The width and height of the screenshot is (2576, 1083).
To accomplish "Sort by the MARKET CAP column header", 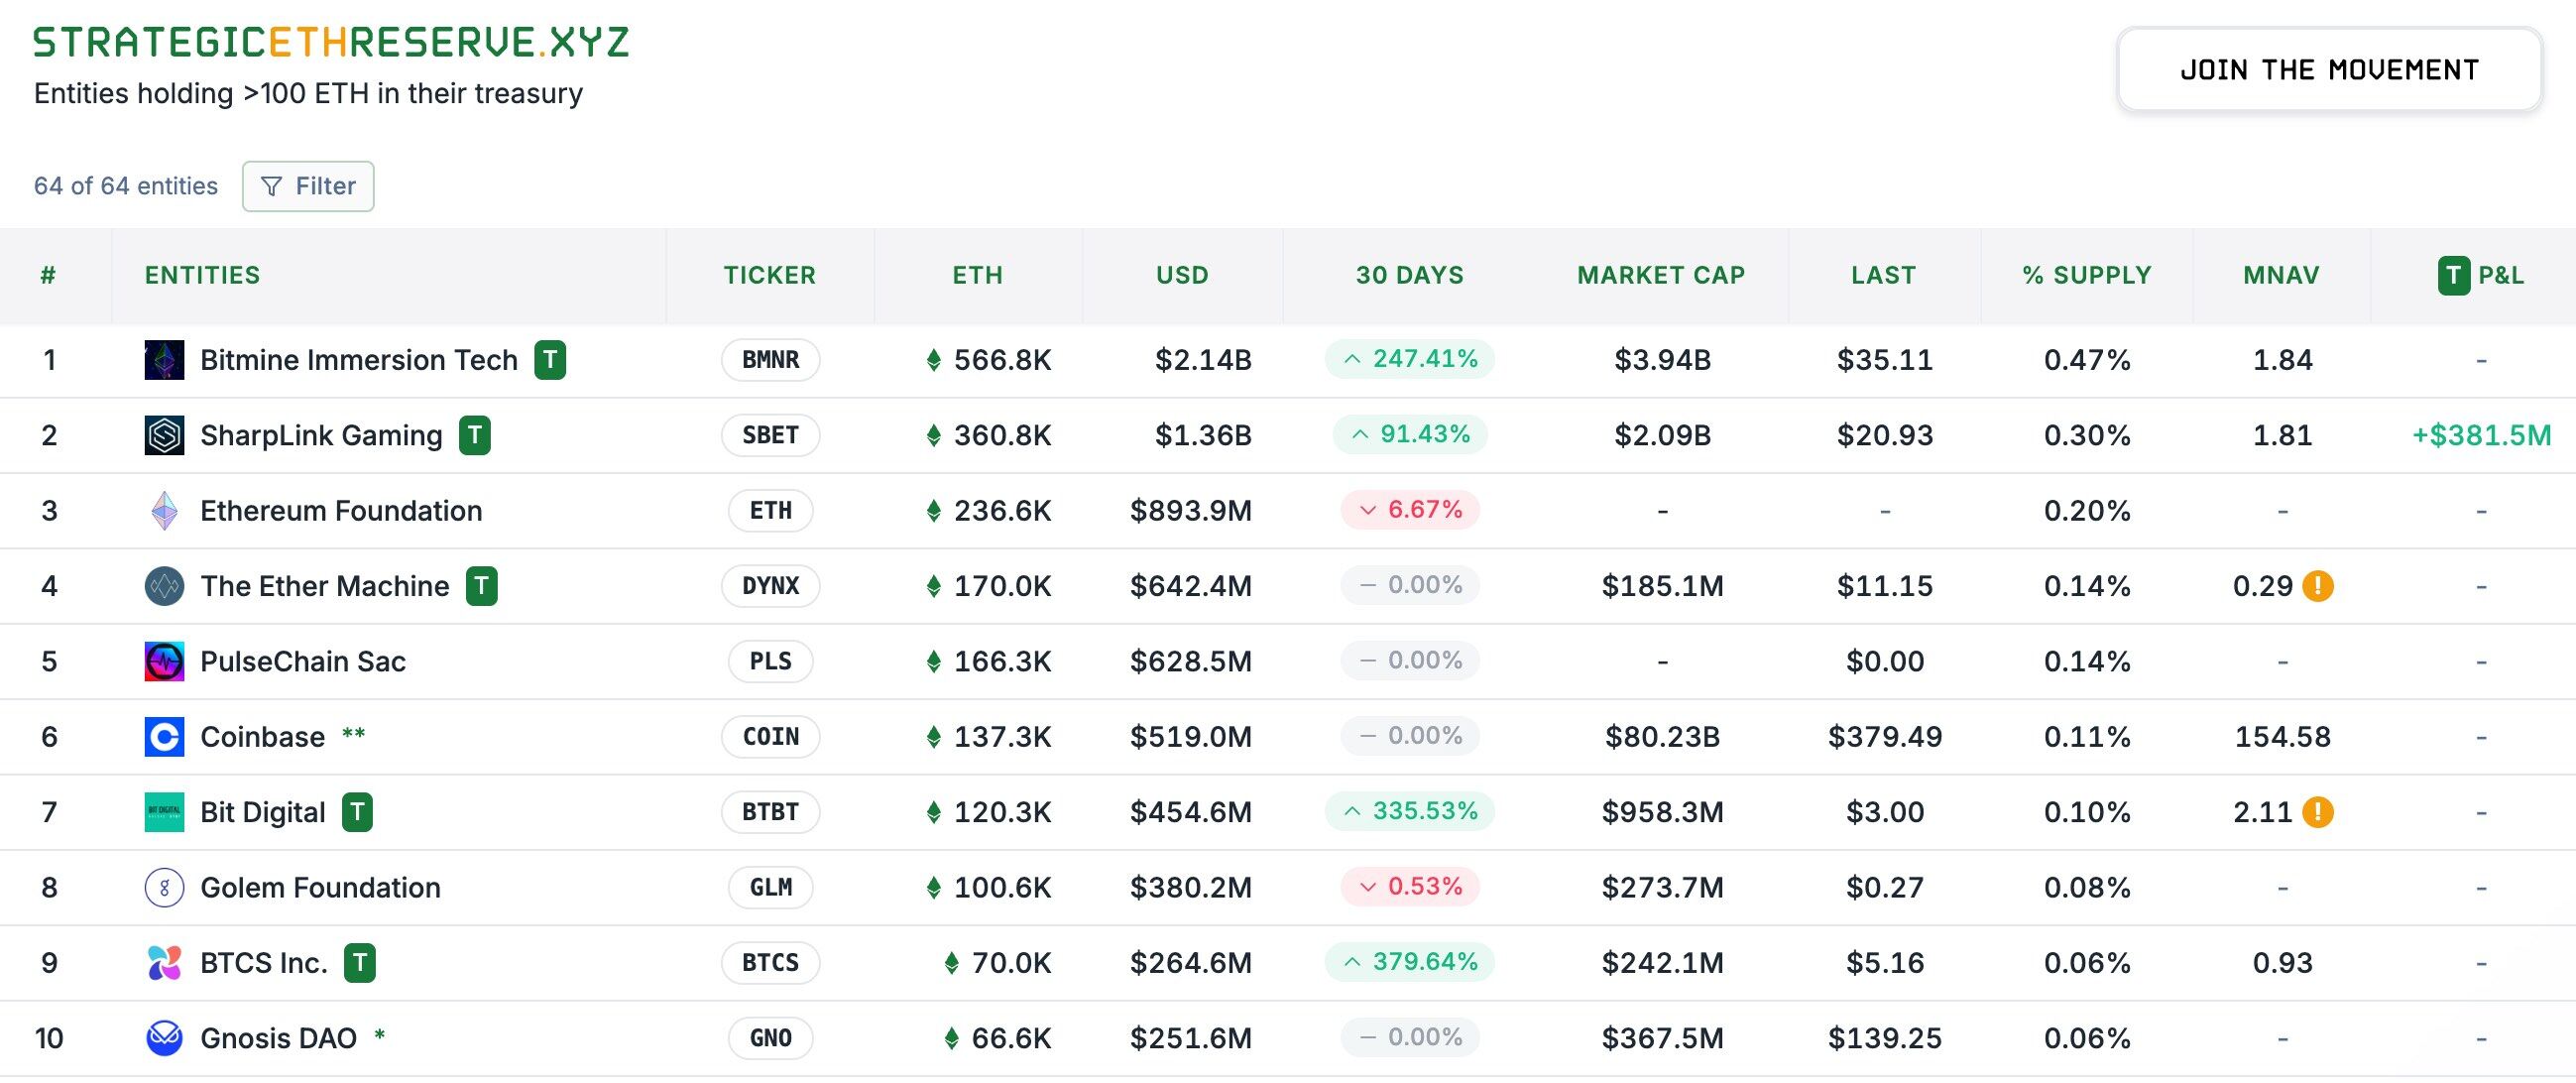I will [1660, 275].
